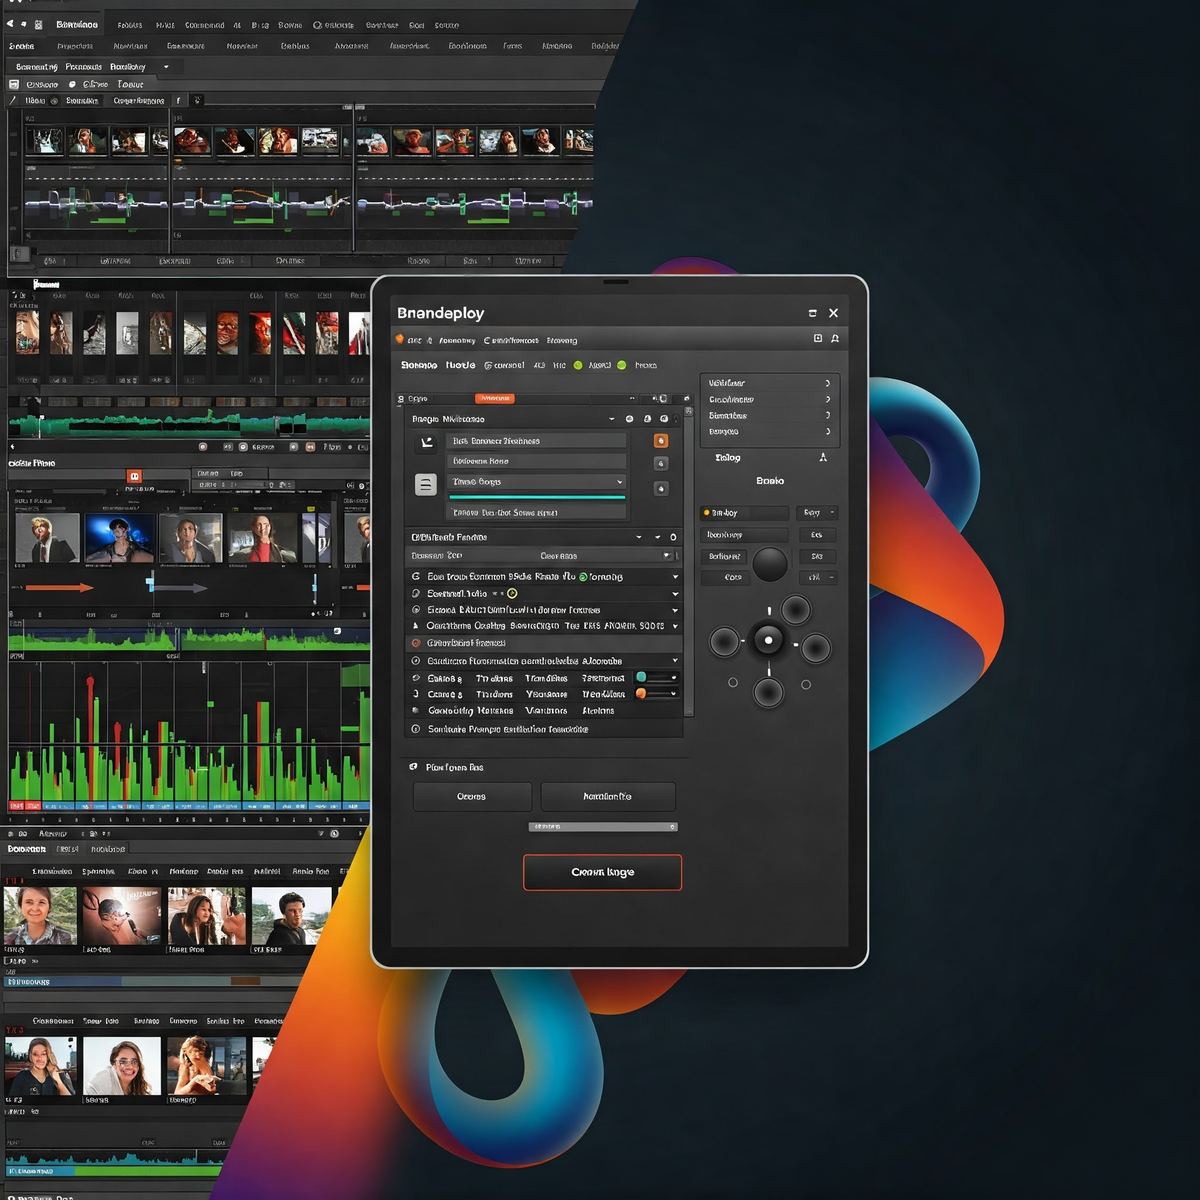Click the 'A' icon beside the Enlog label
Screen dimensions: 1200x1200
[823, 457]
